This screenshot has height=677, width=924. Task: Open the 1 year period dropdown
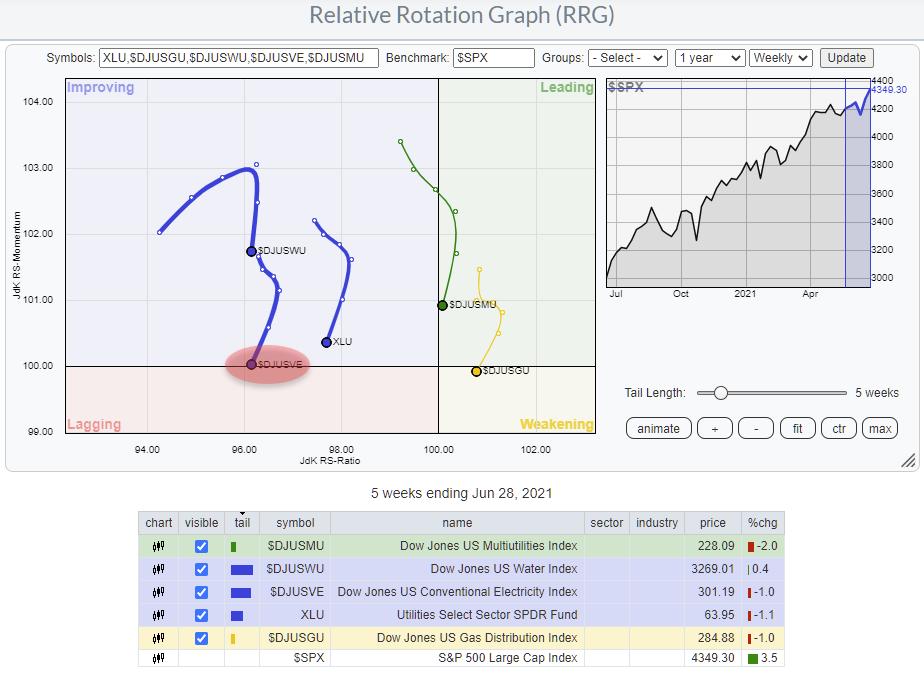709,58
